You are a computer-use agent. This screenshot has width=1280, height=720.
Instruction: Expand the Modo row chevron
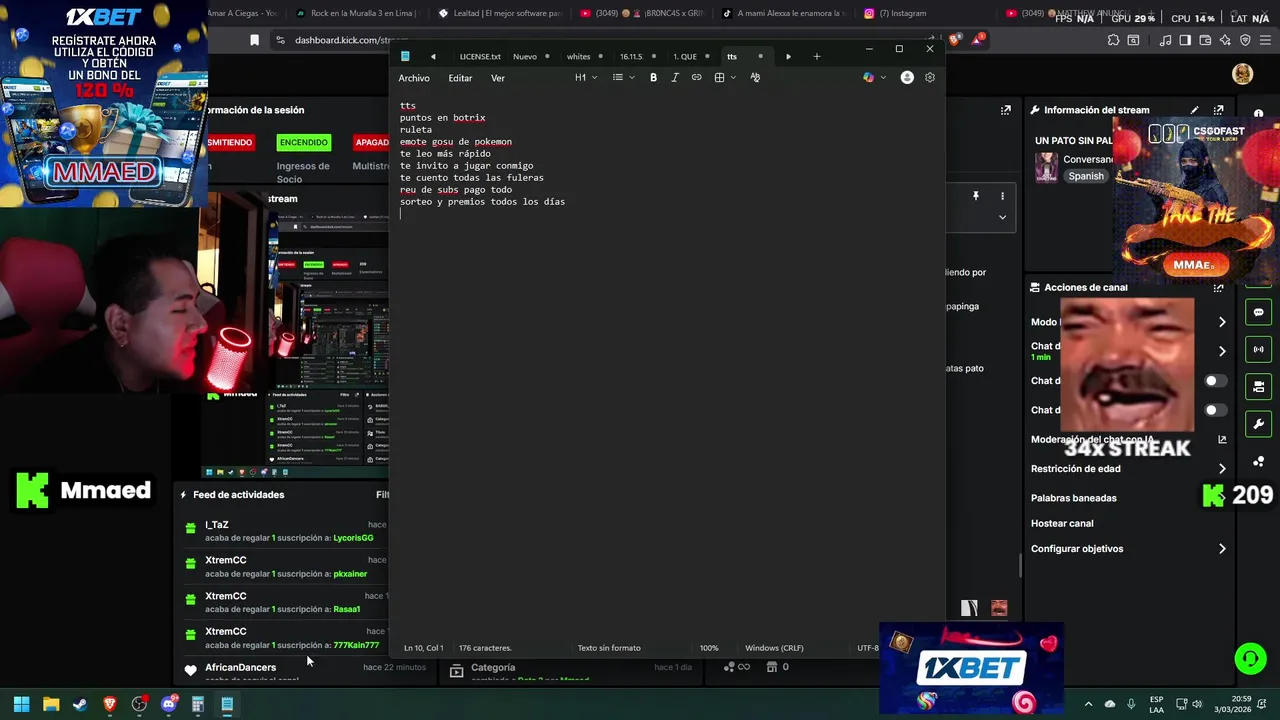click(1222, 322)
